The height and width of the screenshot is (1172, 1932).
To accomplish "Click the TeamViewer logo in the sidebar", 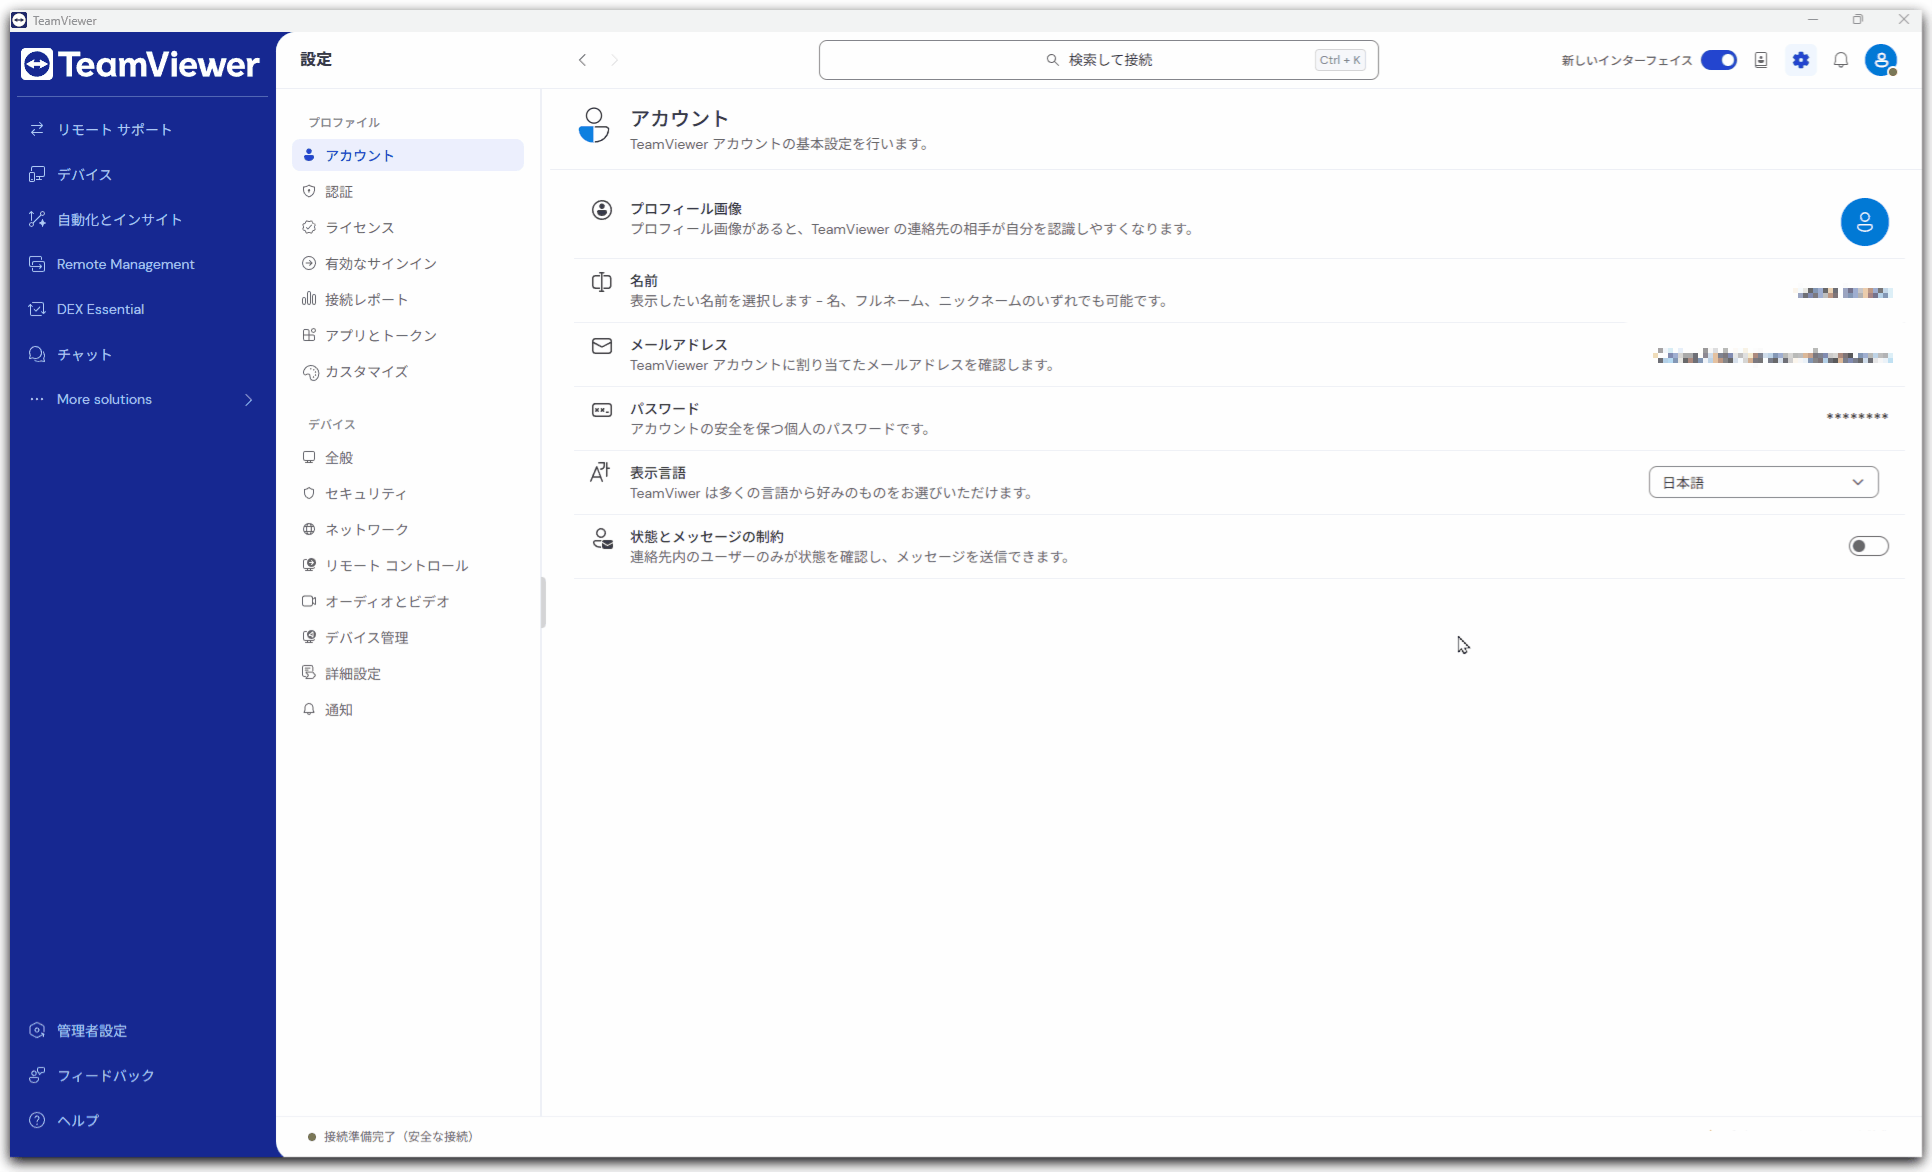I will [x=140, y=65].
